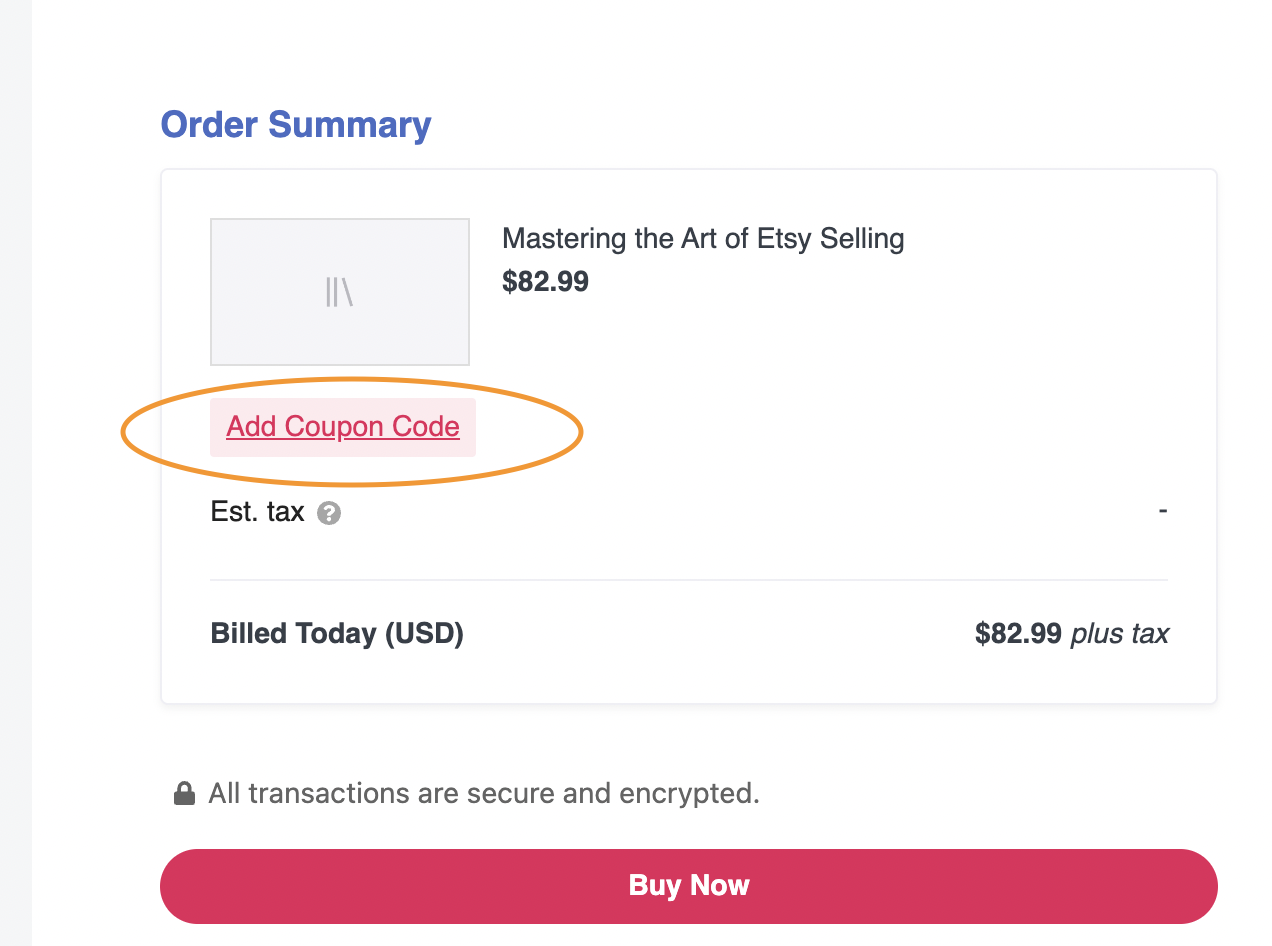Click the $82.99 price under the course title

(x=545, y=282)
